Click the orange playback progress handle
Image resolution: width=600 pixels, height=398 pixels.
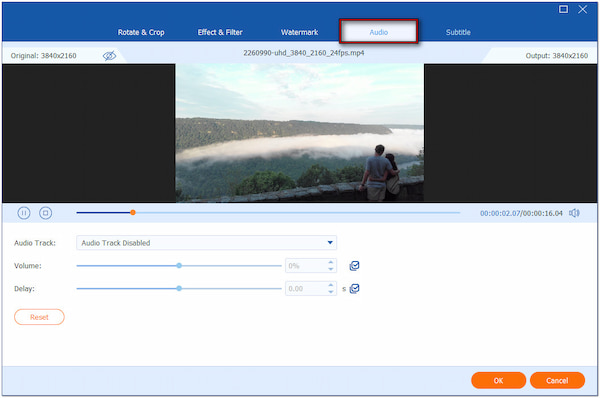133,212
